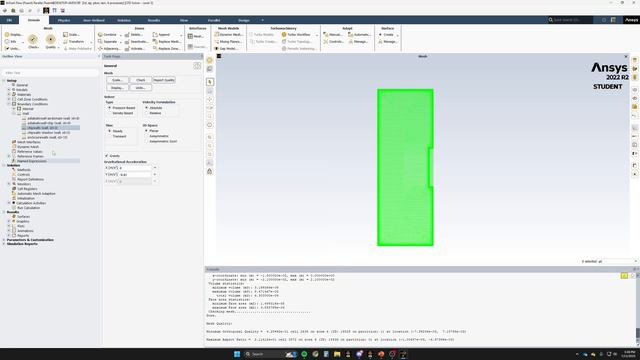Click the outline Filter Text field
This screenshot has height=360, width=640.
[x=50, y=73]
